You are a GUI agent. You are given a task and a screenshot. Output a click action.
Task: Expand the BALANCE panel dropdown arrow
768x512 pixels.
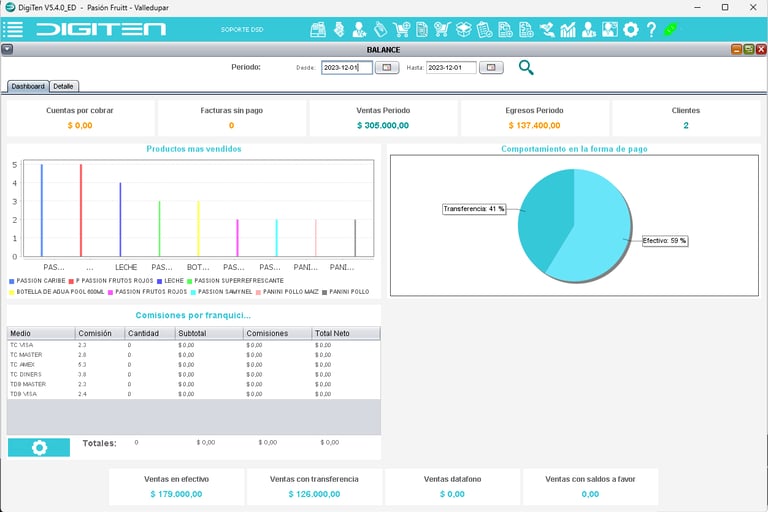point(7,49)
